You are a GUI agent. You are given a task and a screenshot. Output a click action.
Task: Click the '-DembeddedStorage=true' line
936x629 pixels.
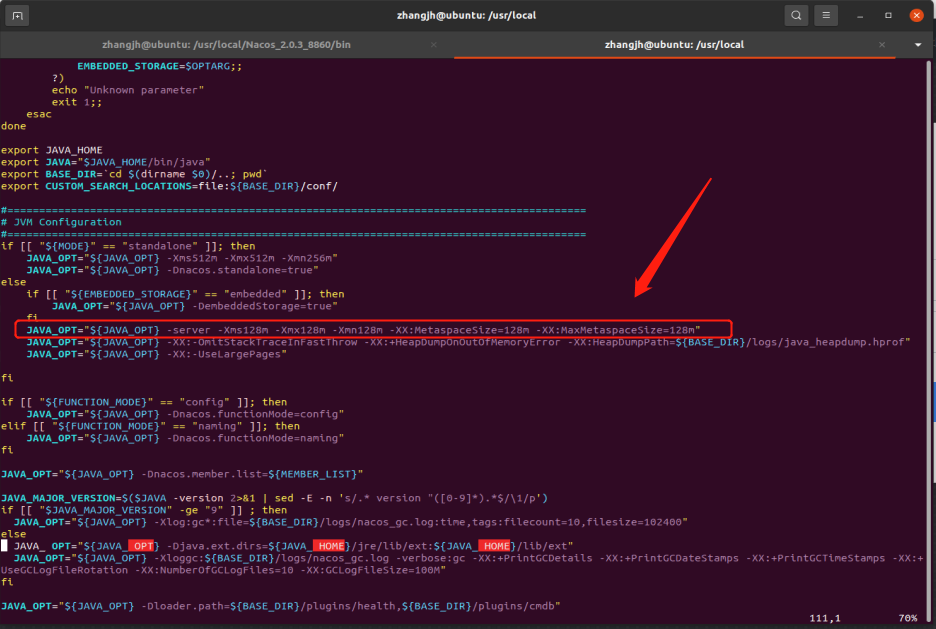195,306
